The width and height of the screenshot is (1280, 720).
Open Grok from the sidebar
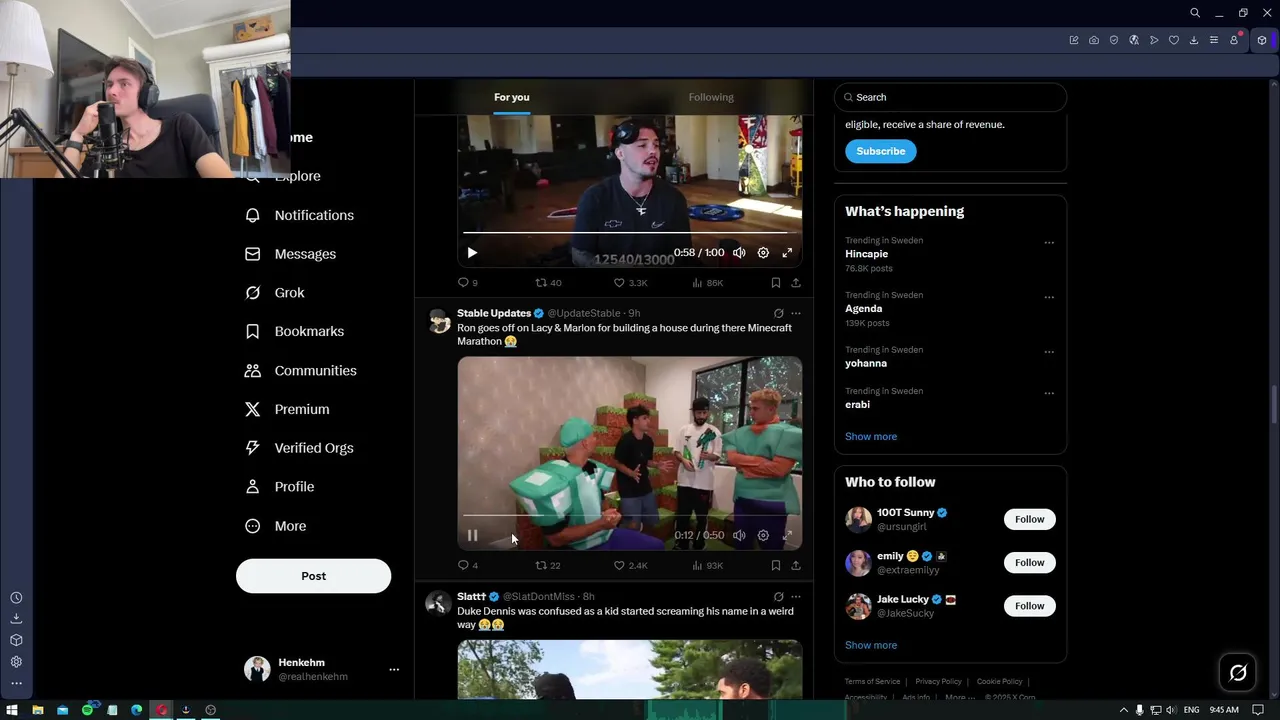pyautogui.click(x=275, y=293)
